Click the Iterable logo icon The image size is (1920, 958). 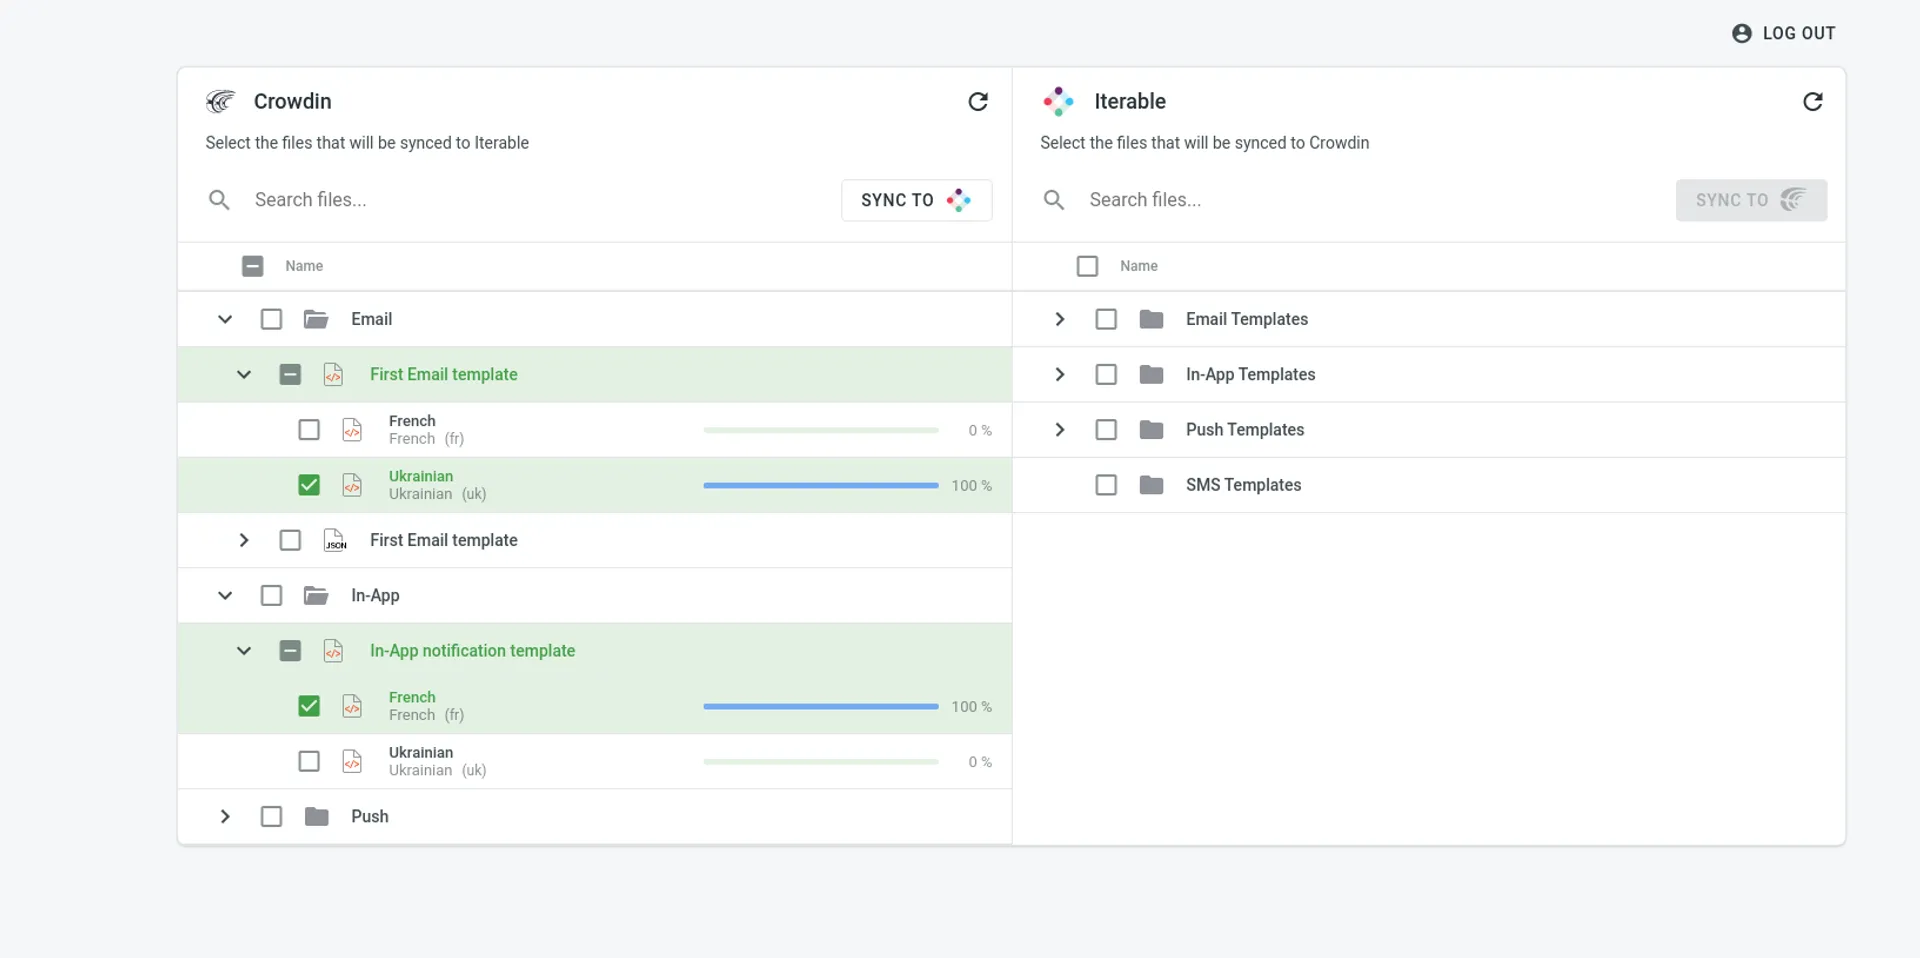pos(1058,101)
